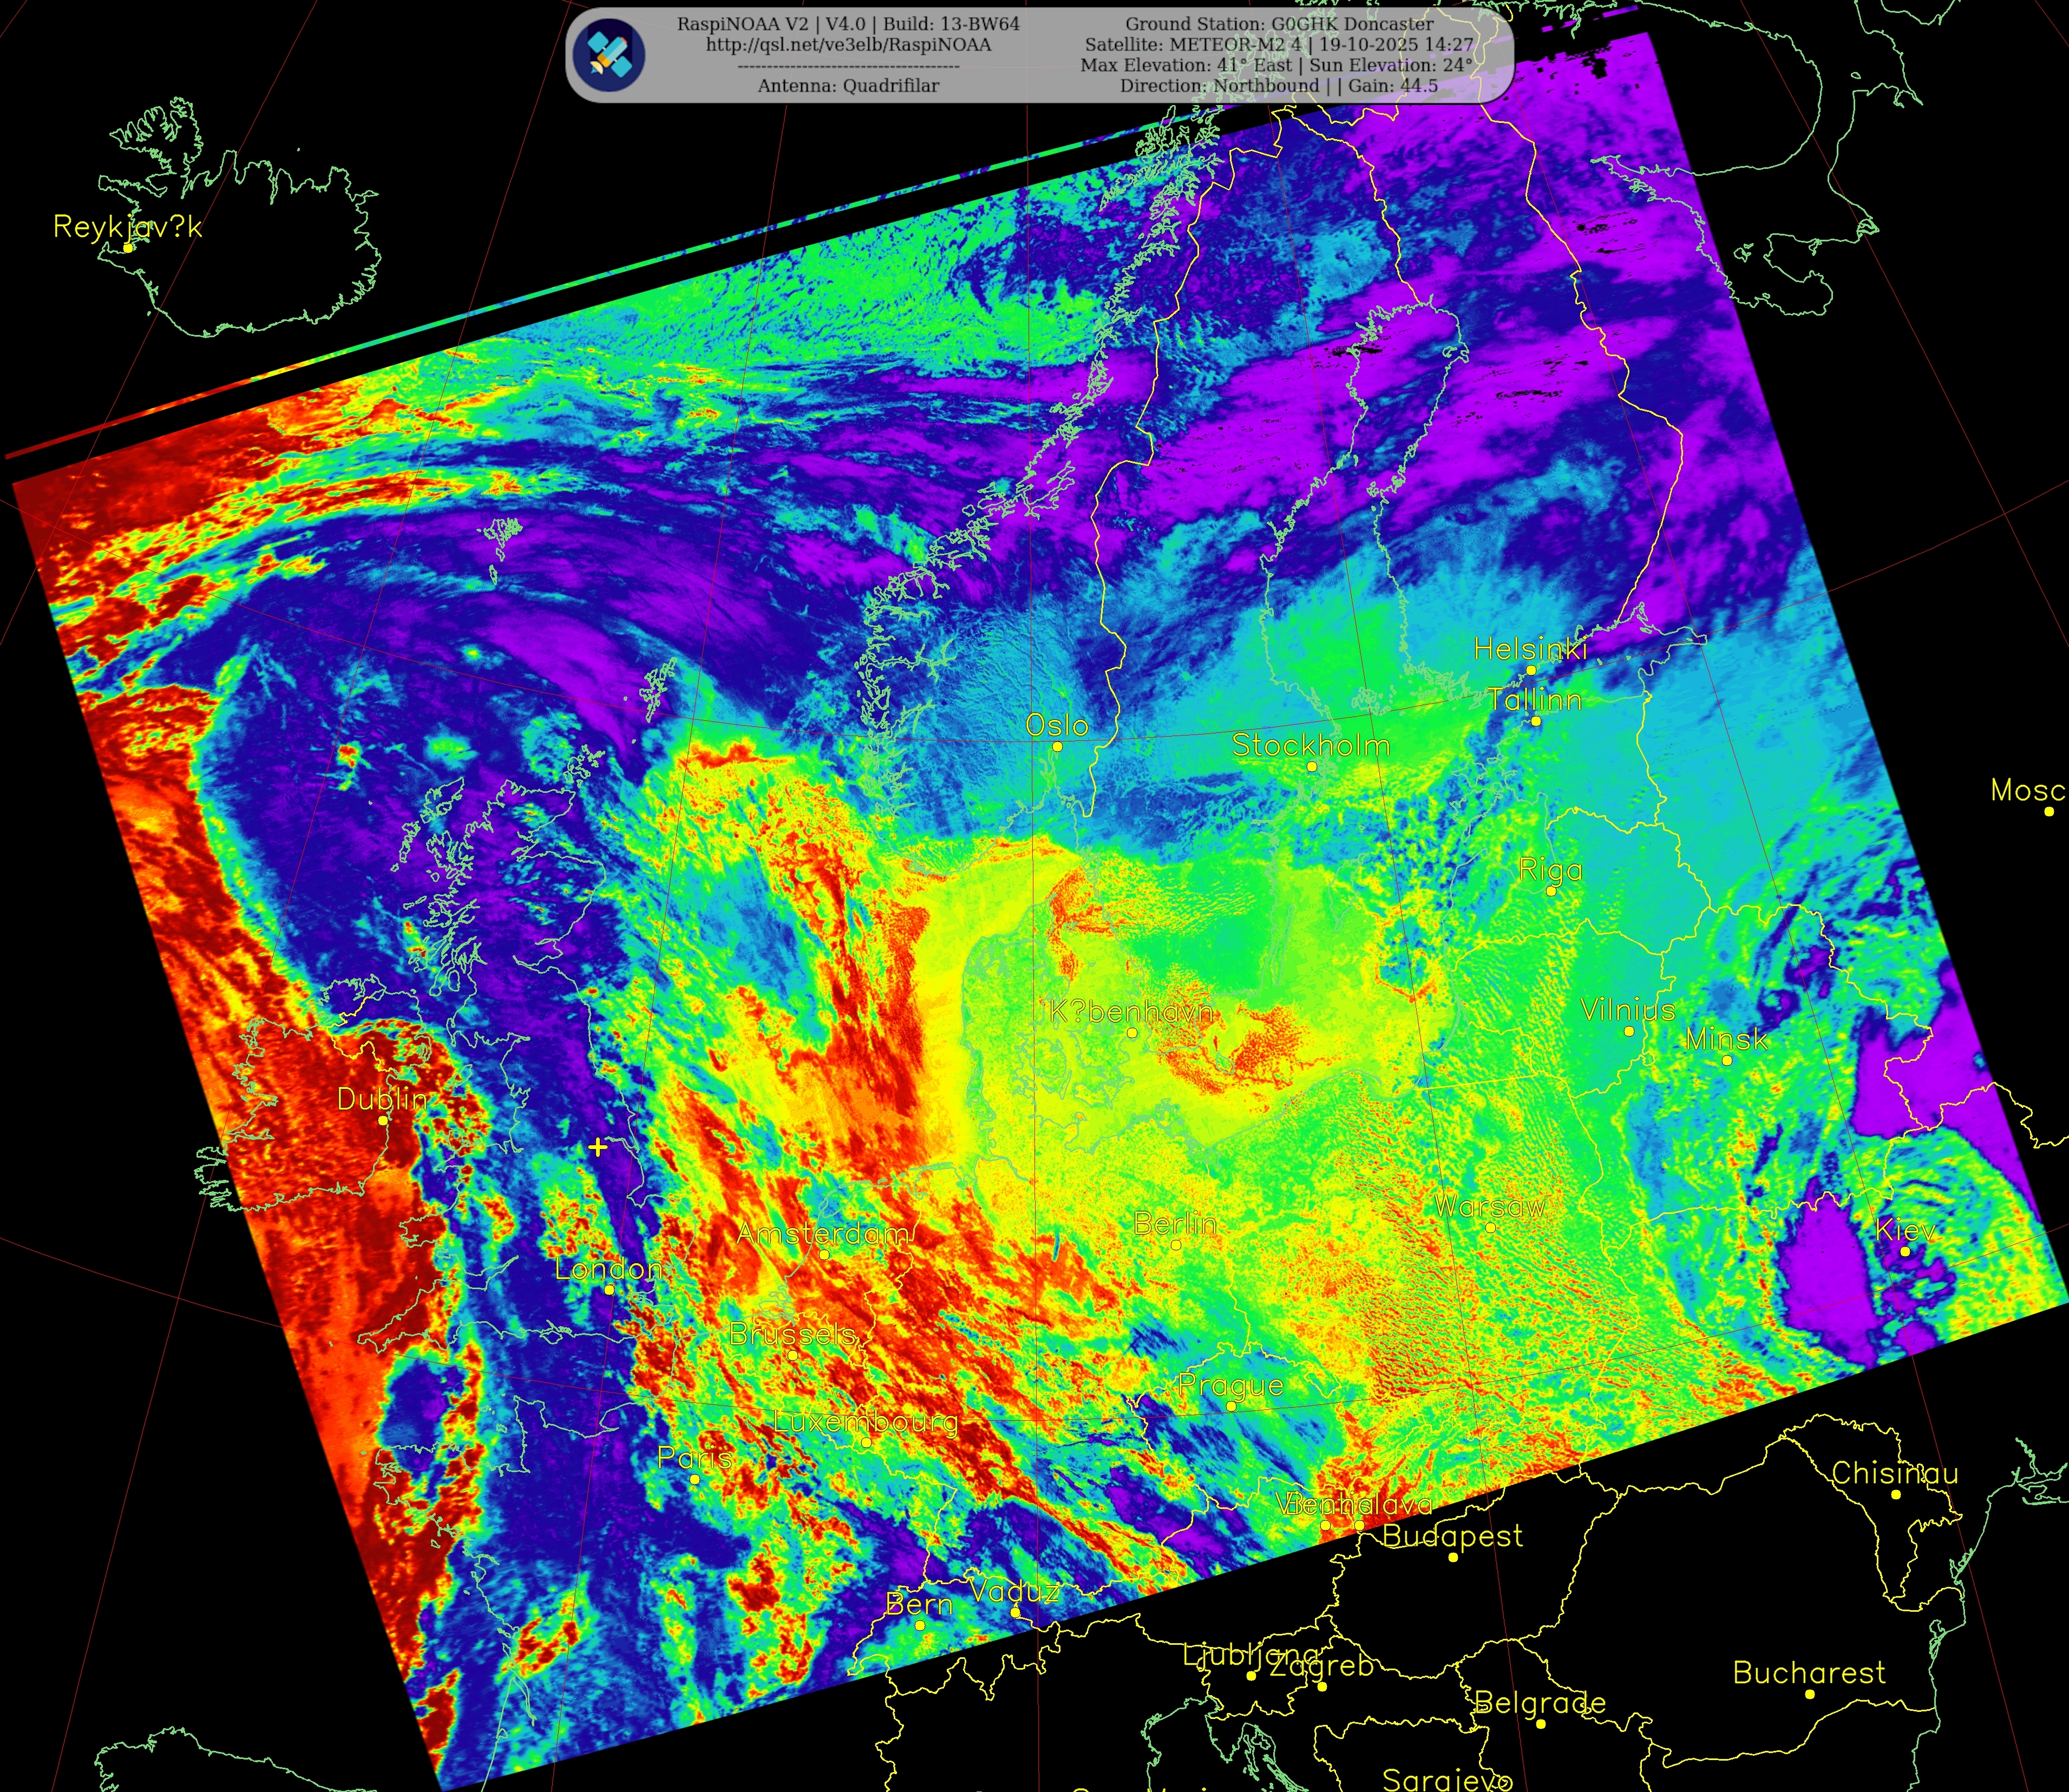This screenshot has height=1792, width=2069.
Task: Click the Bucharest city marker dot
Action: [1810, 1694]
